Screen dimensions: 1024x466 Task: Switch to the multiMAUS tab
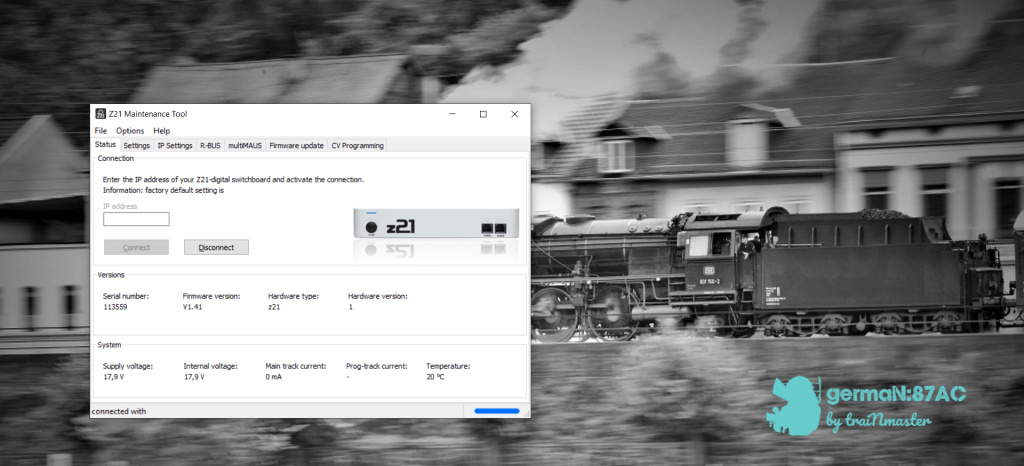click(x=245, y=146)
